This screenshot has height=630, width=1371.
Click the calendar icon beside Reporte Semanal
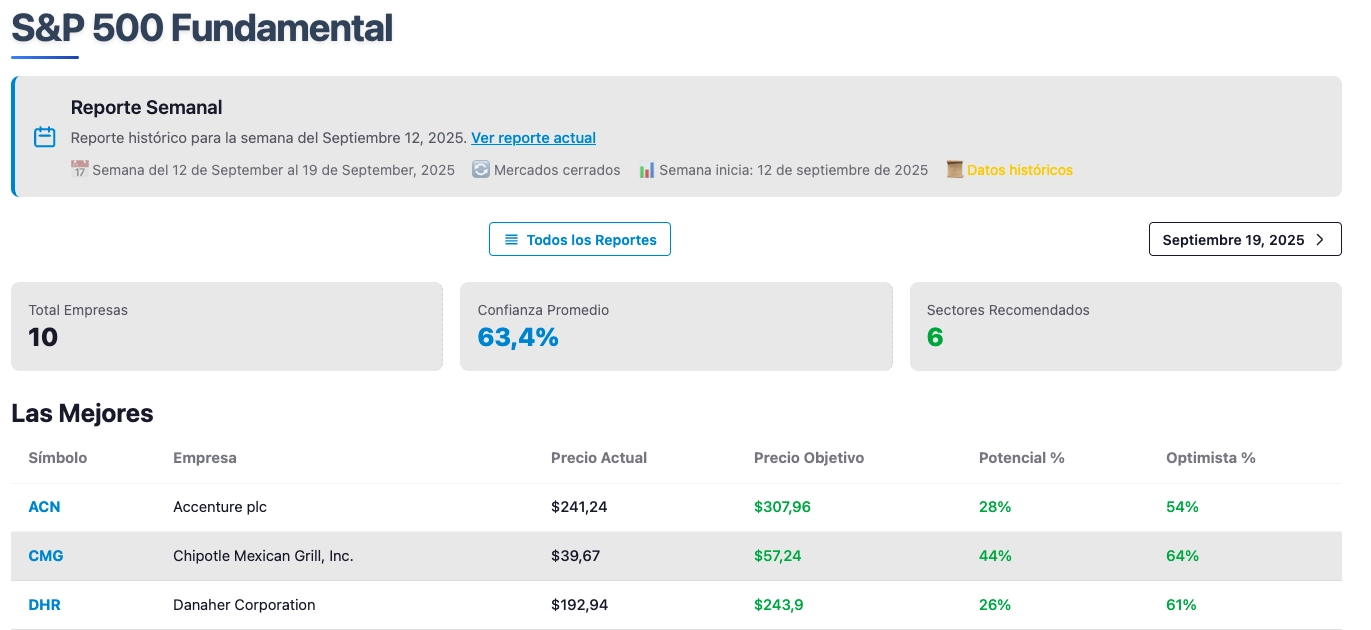(45, 137)
